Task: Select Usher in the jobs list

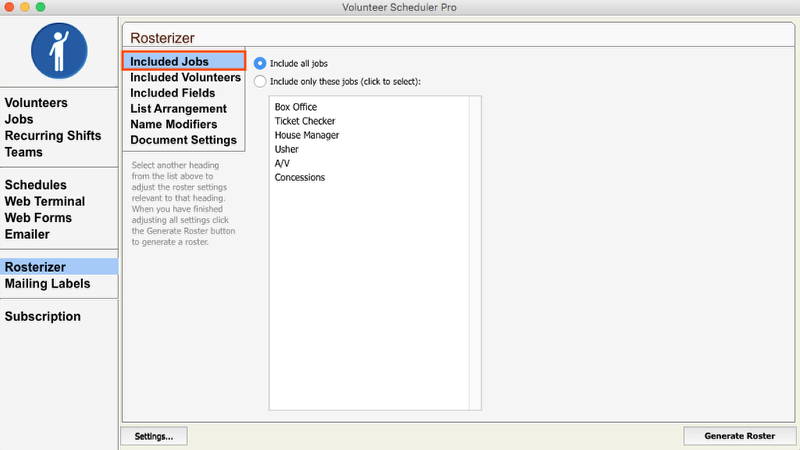Action: [287, 149]
